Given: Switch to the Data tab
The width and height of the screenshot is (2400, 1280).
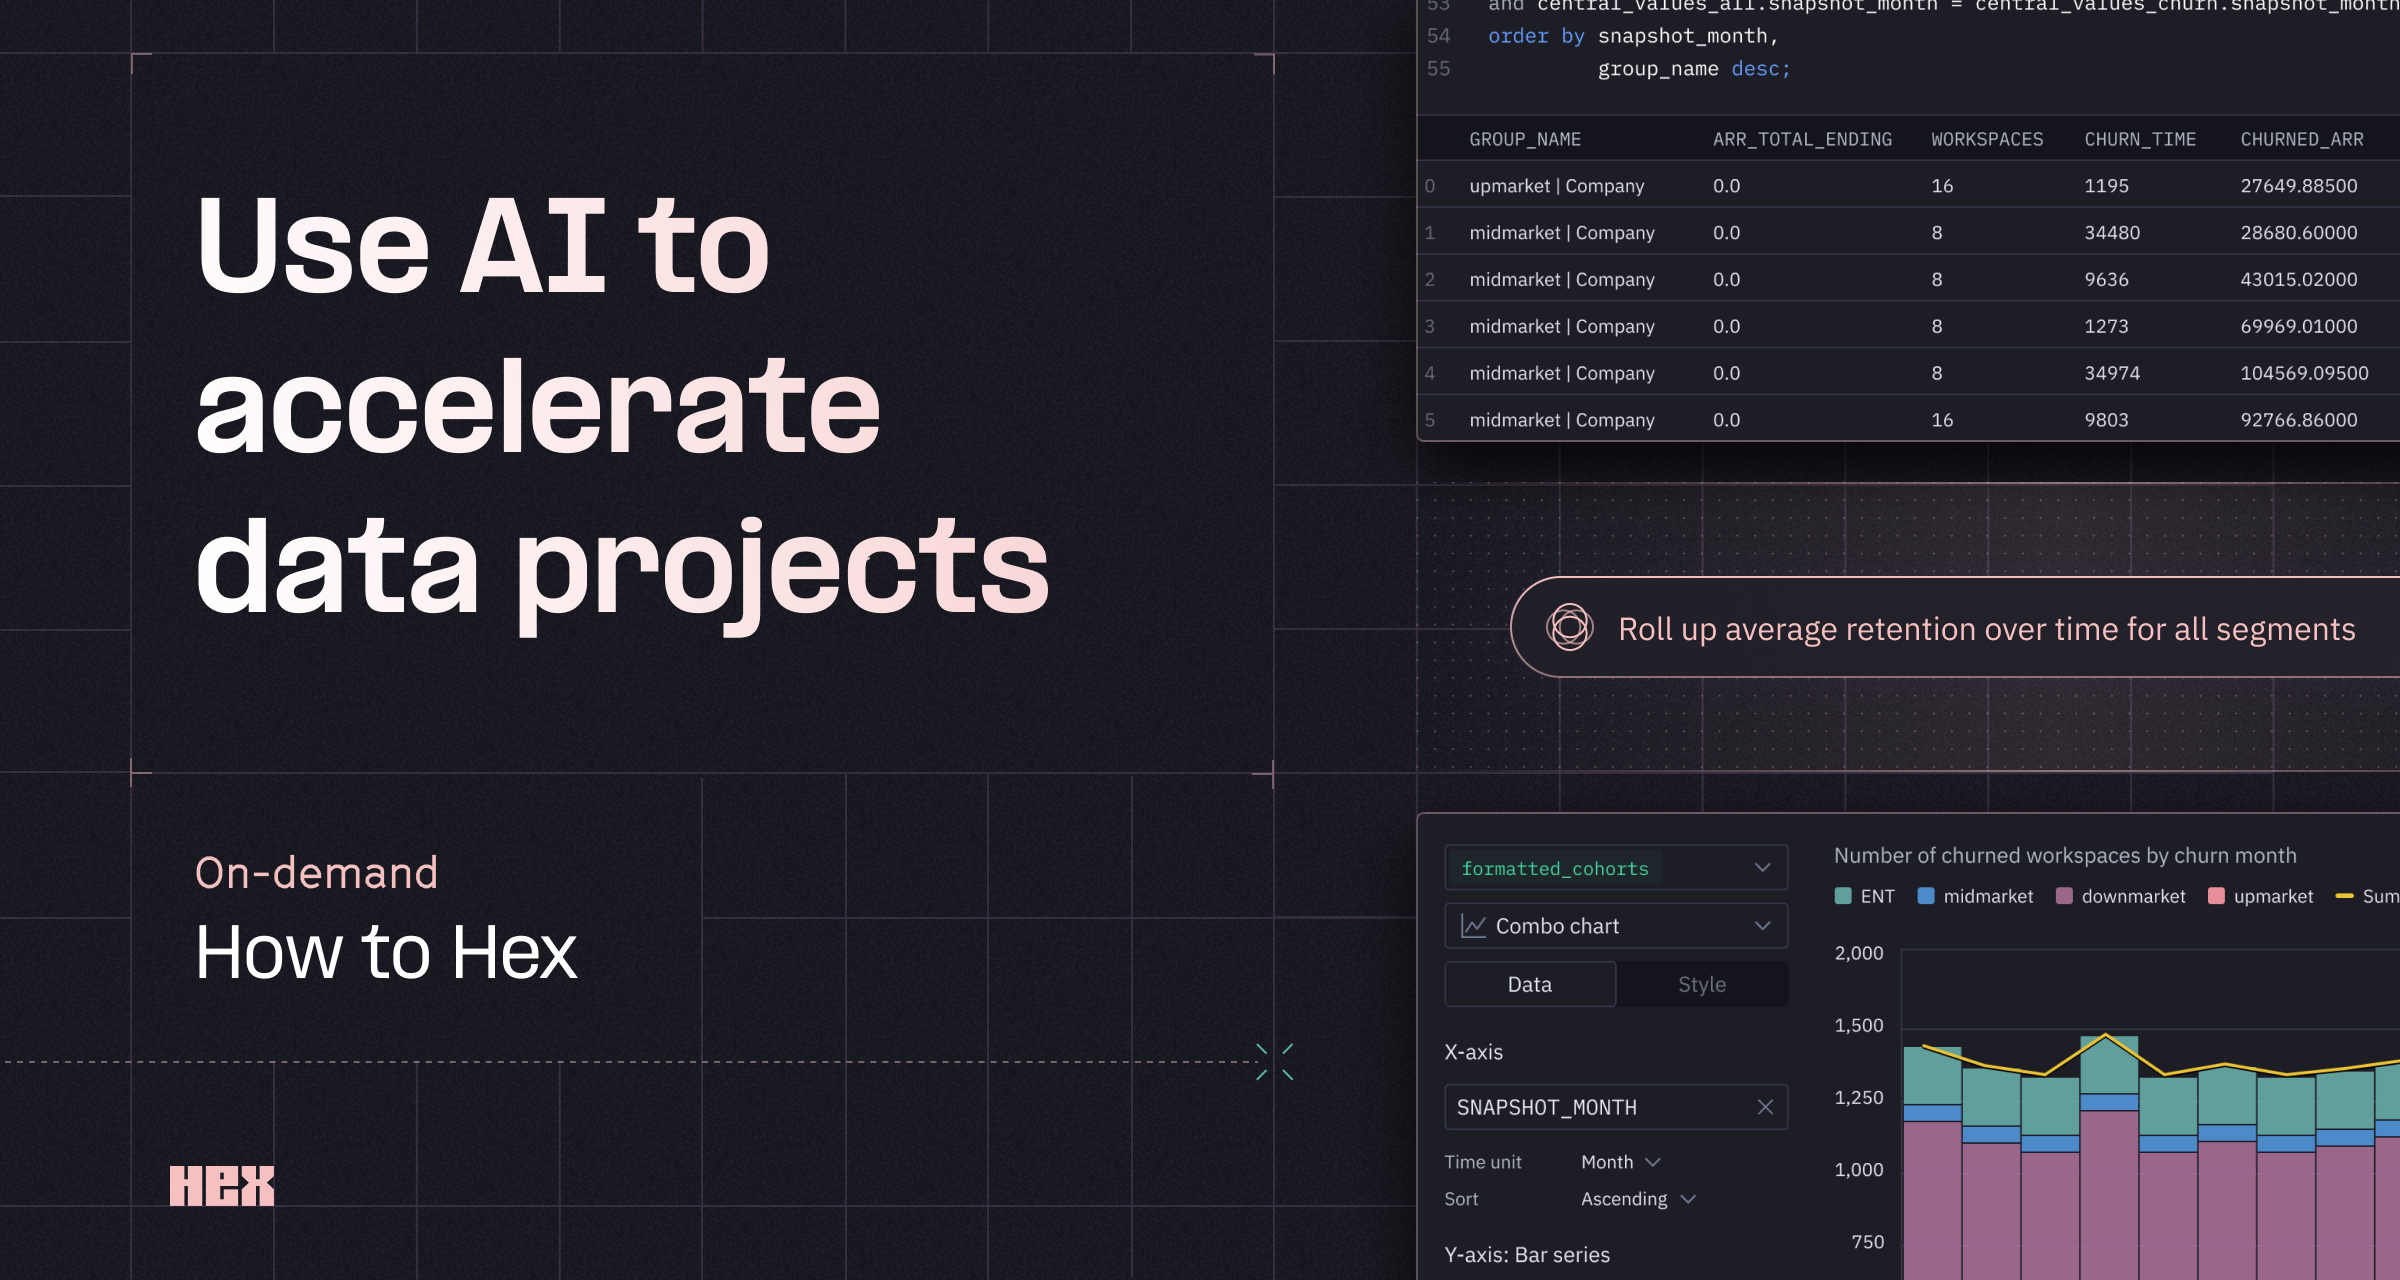Looking at the screenshot, I should (x=1529, y=984).
